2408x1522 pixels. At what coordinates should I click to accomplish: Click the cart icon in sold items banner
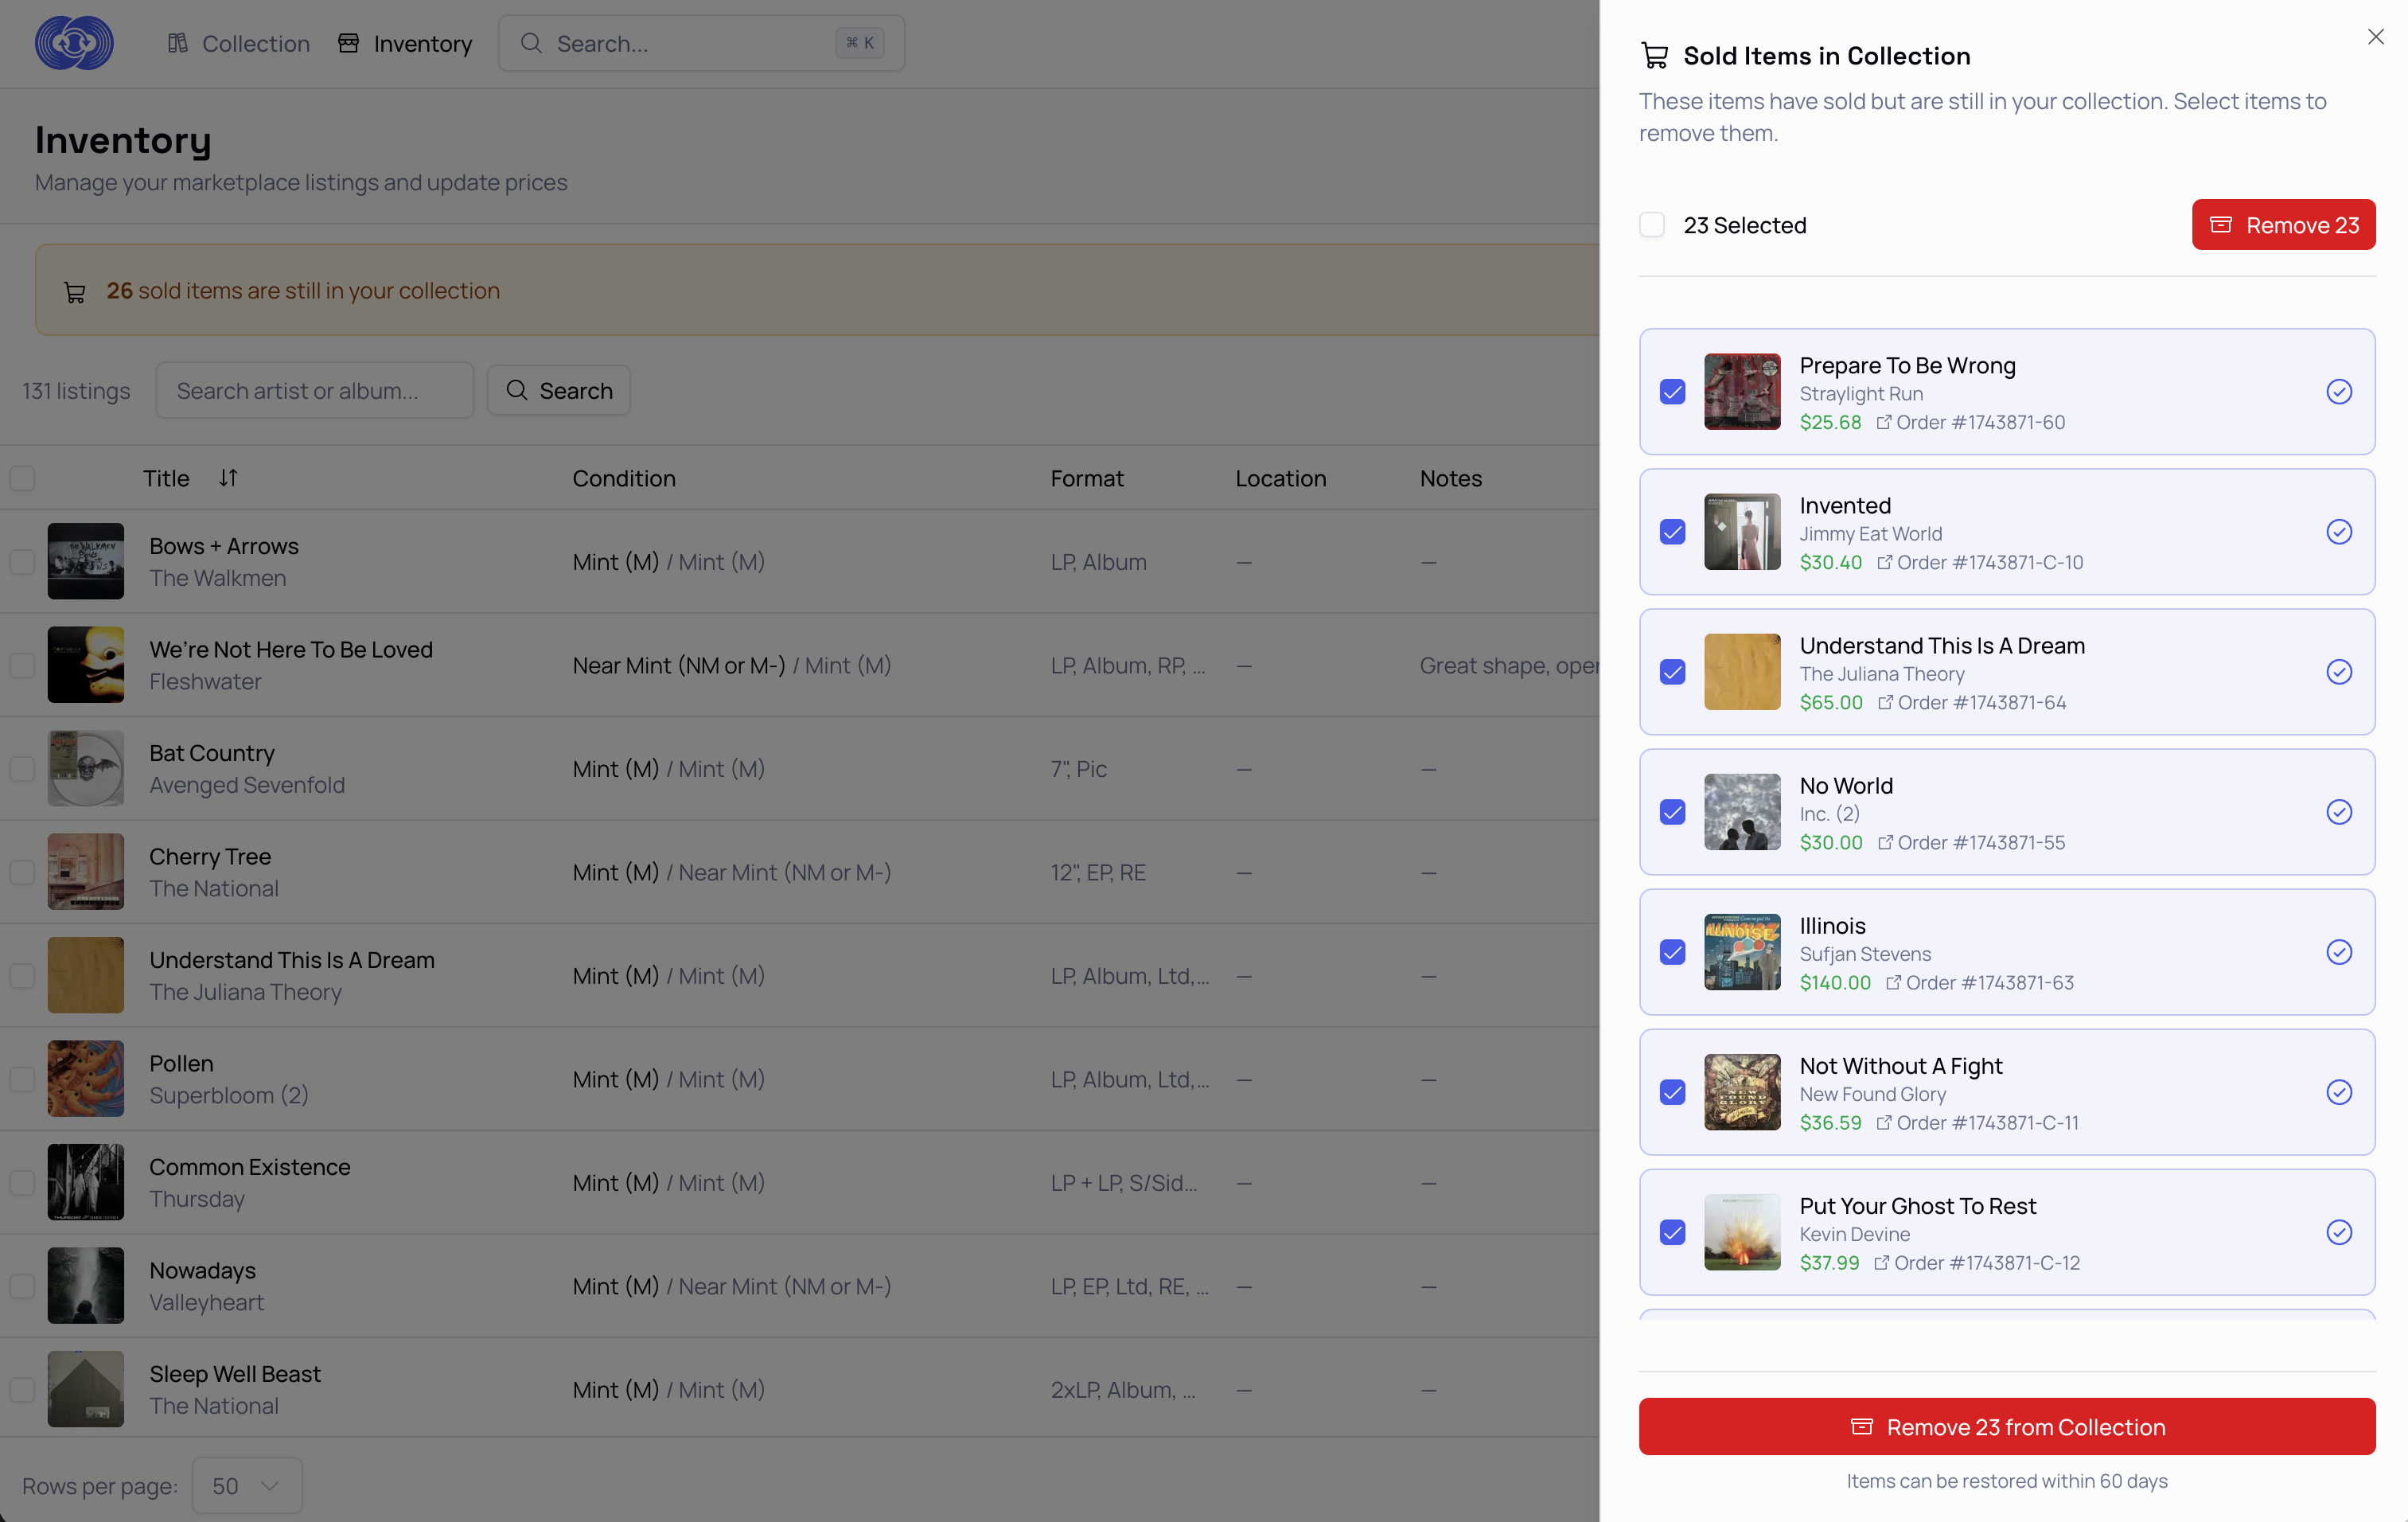pos(75,291)
